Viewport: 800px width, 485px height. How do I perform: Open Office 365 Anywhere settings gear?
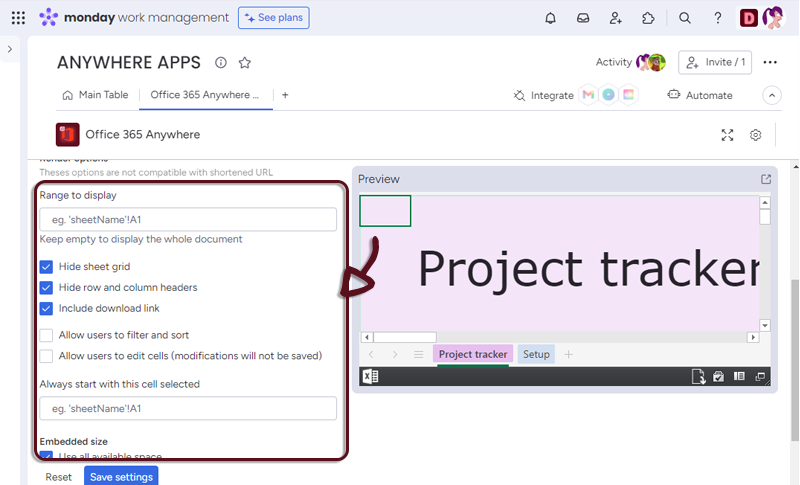(756, 135)
